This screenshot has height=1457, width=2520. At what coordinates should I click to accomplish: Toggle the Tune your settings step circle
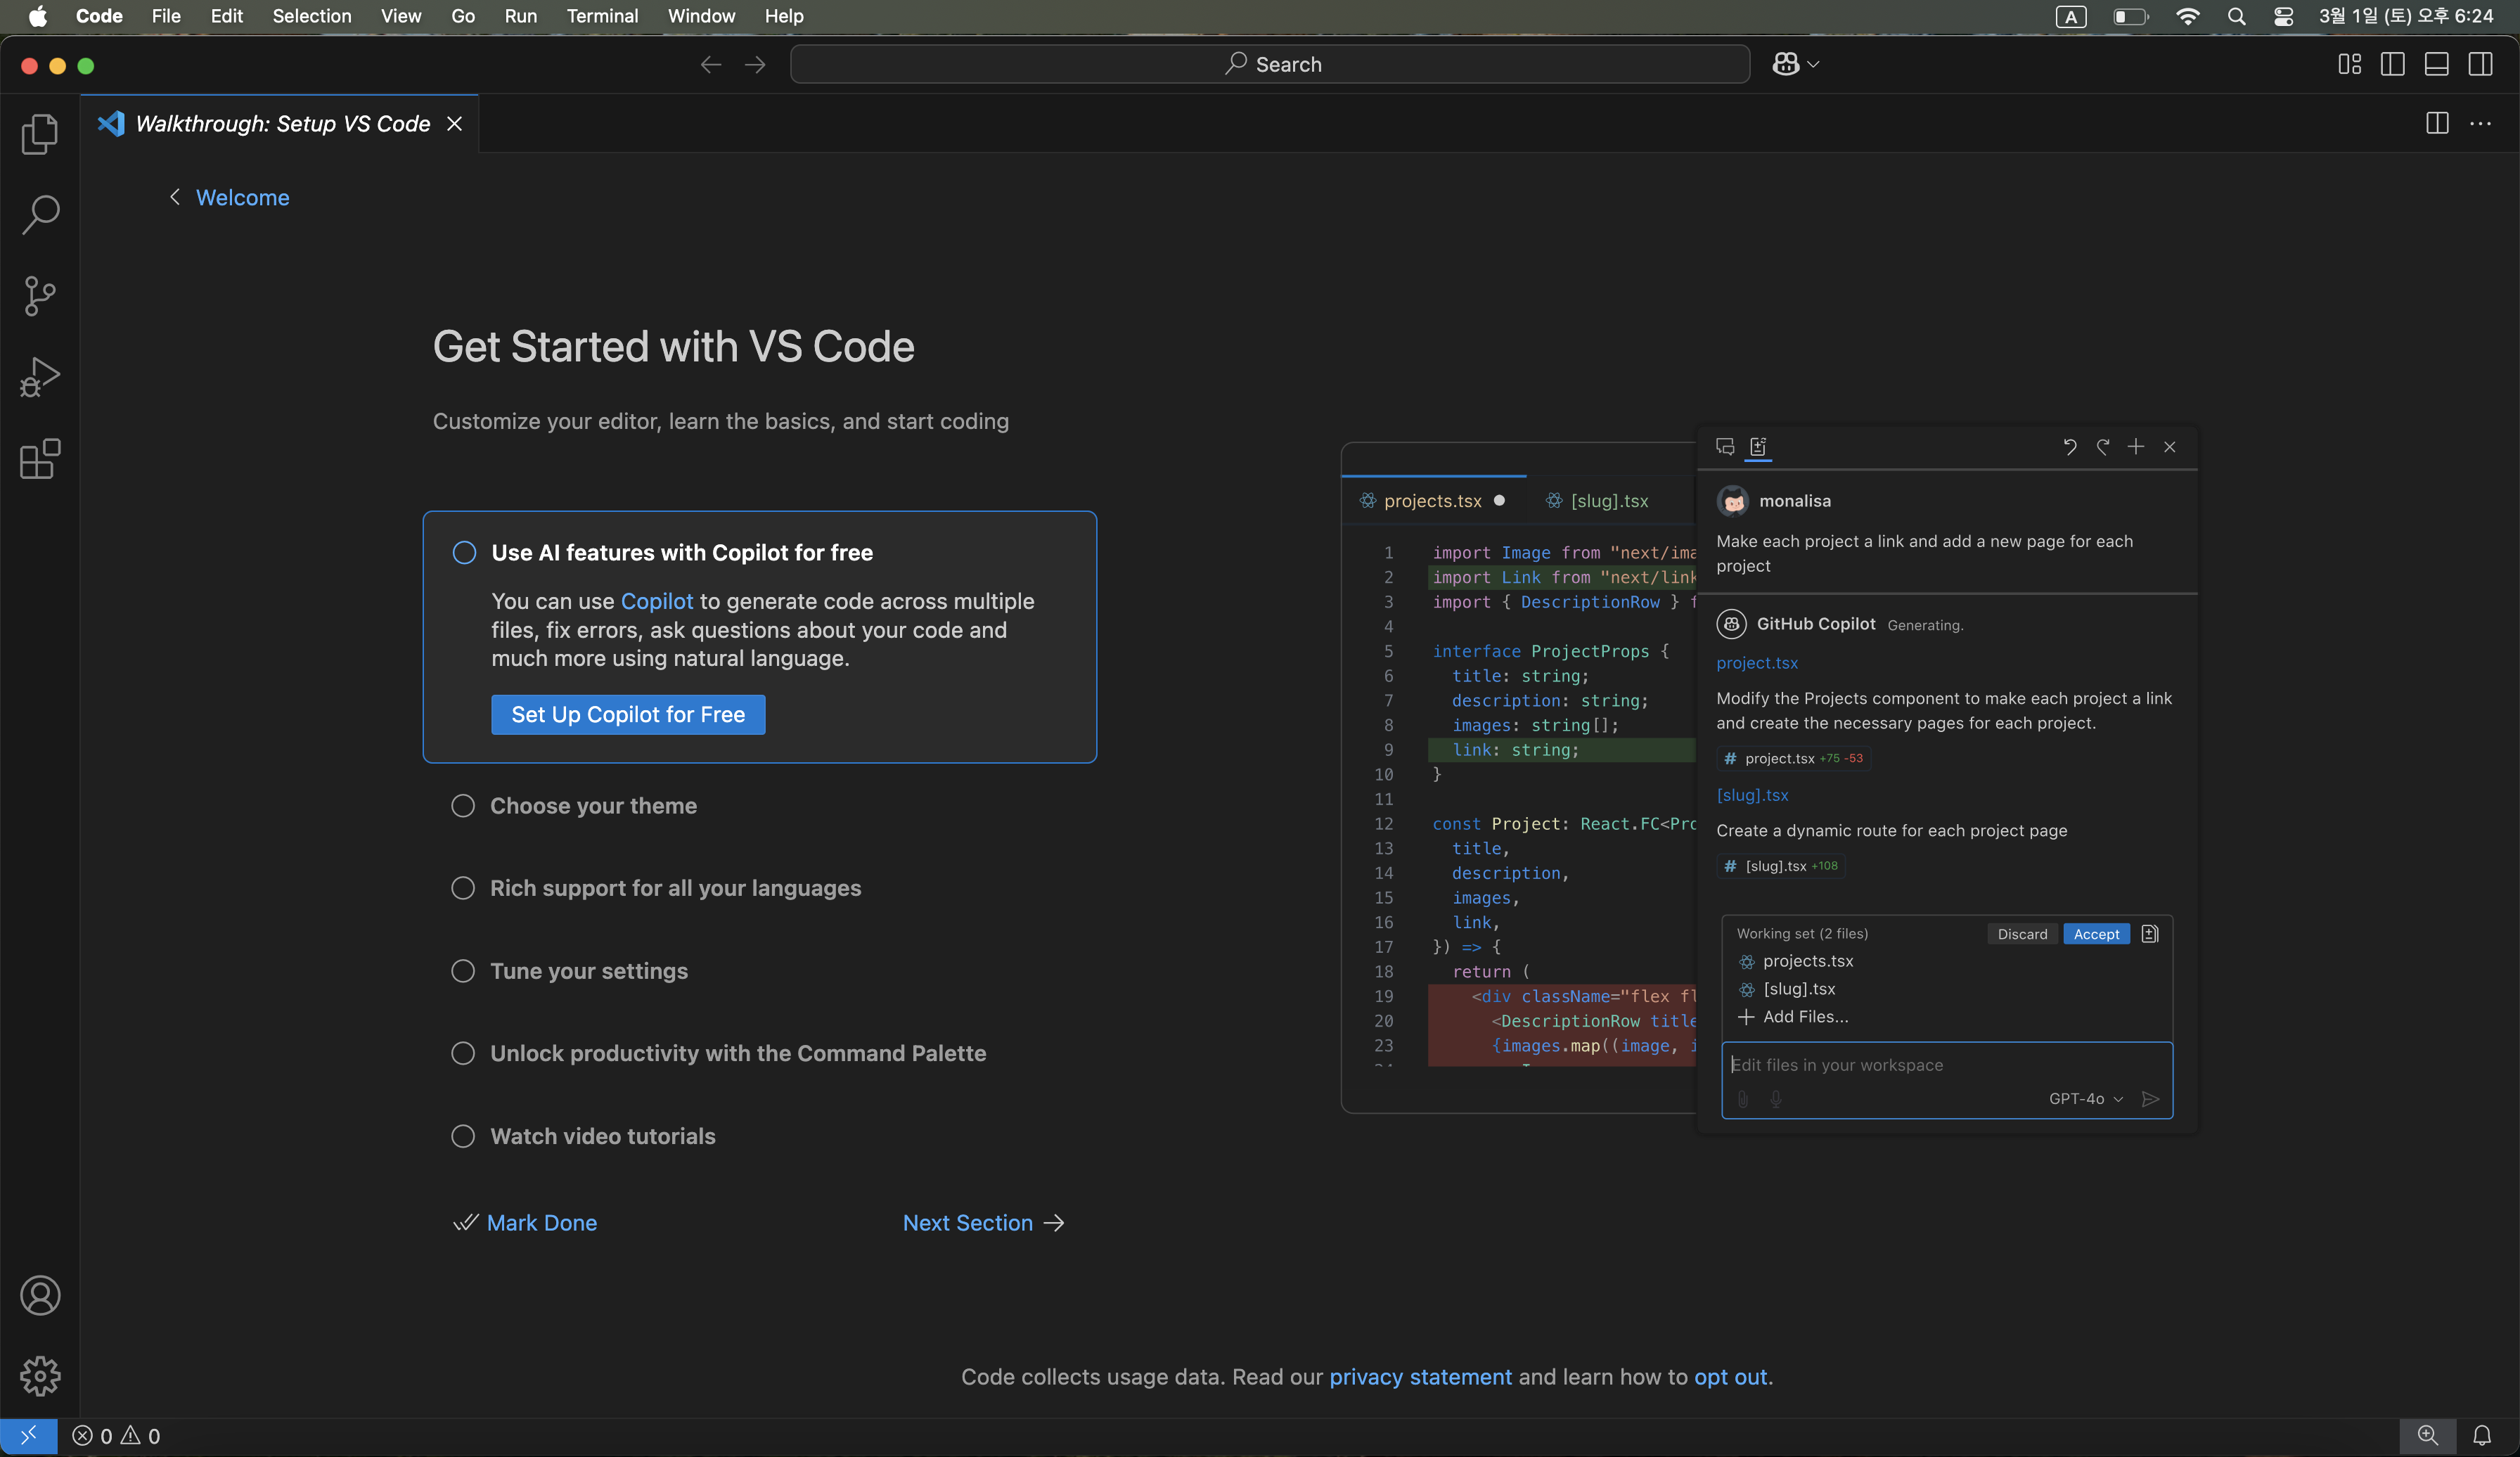(463, 970)
